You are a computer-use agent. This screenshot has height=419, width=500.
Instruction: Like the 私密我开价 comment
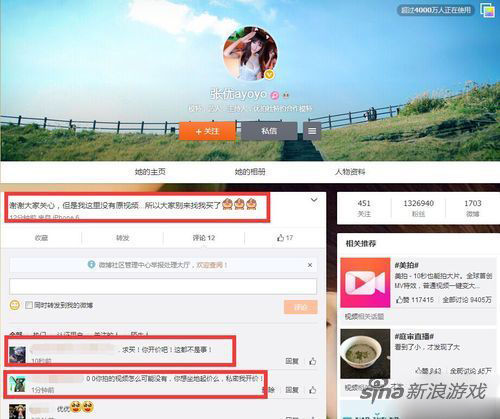[x=313, y=390]
